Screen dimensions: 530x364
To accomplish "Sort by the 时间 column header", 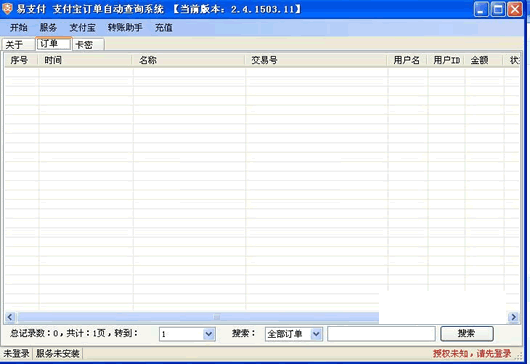I will [x=85, y=60].
